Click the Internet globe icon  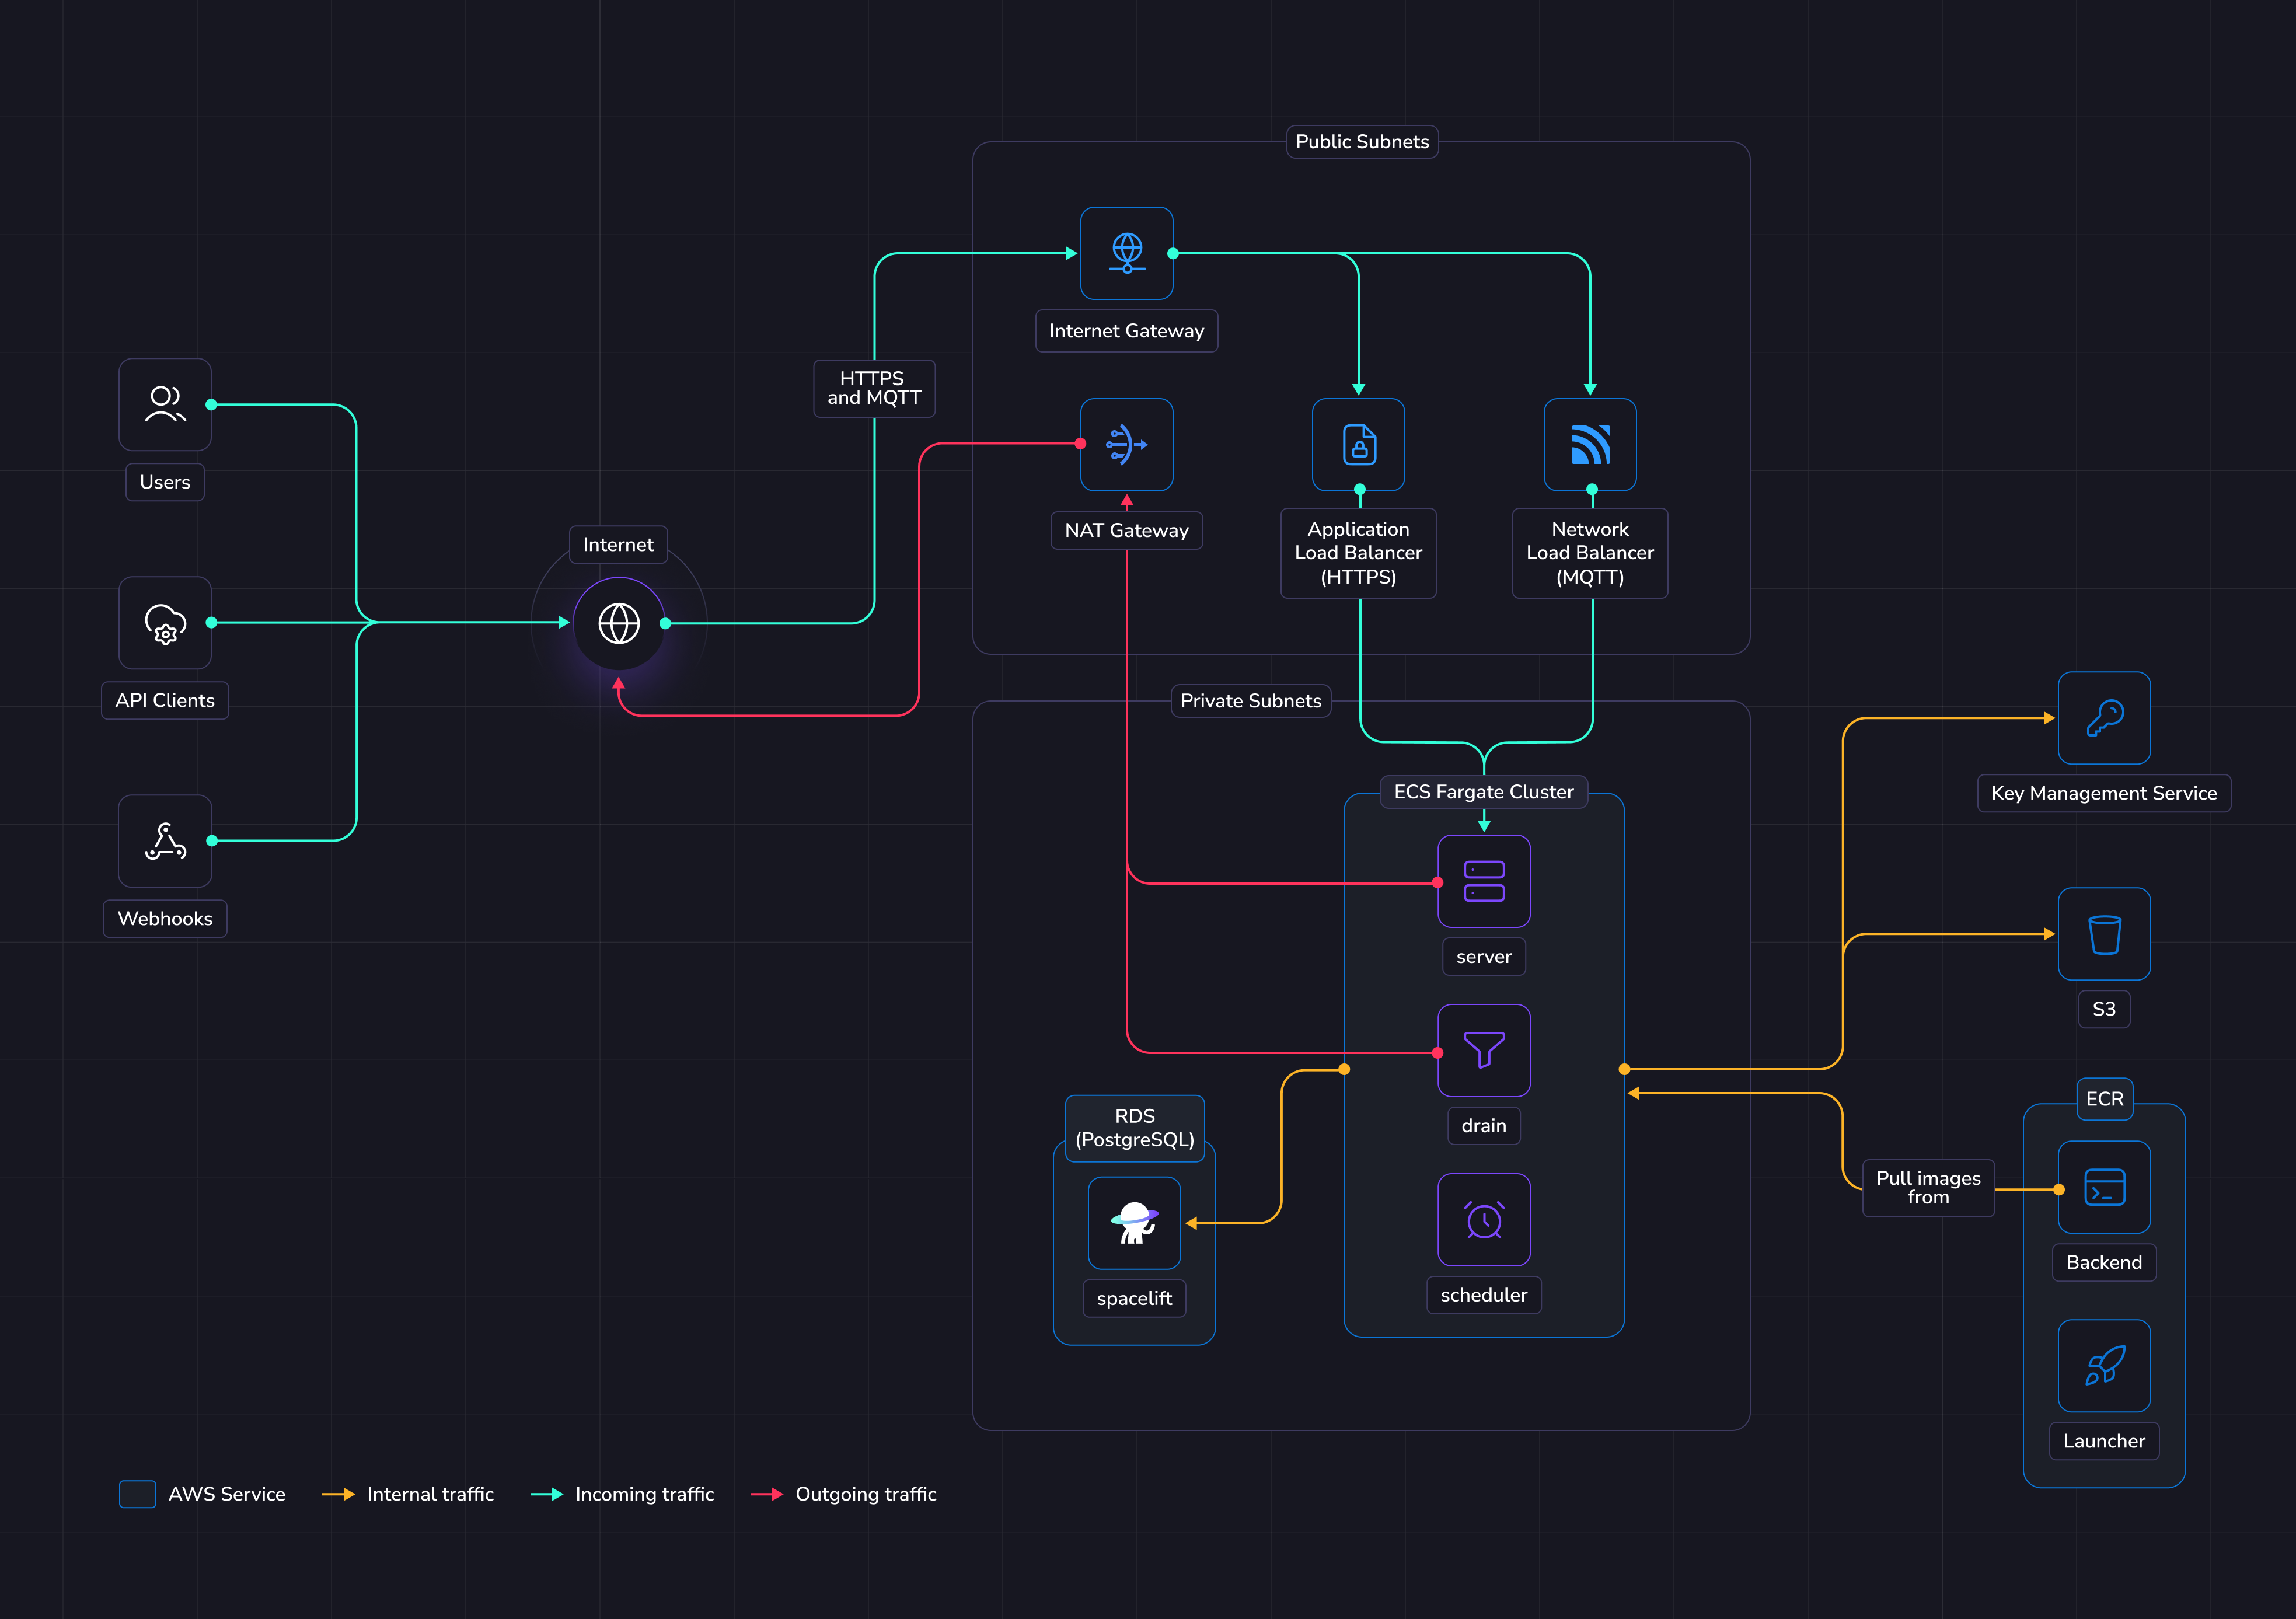619,624
